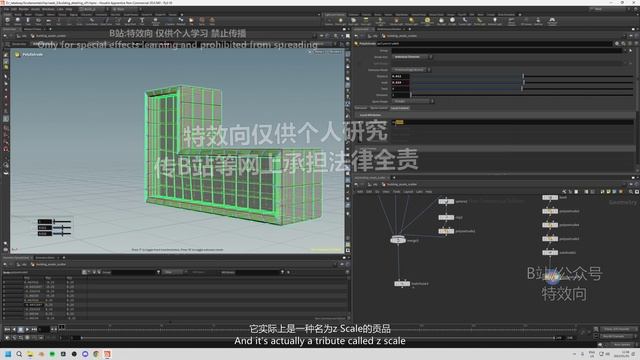Click obj path button in viewport pane

[x=23, y=36]
